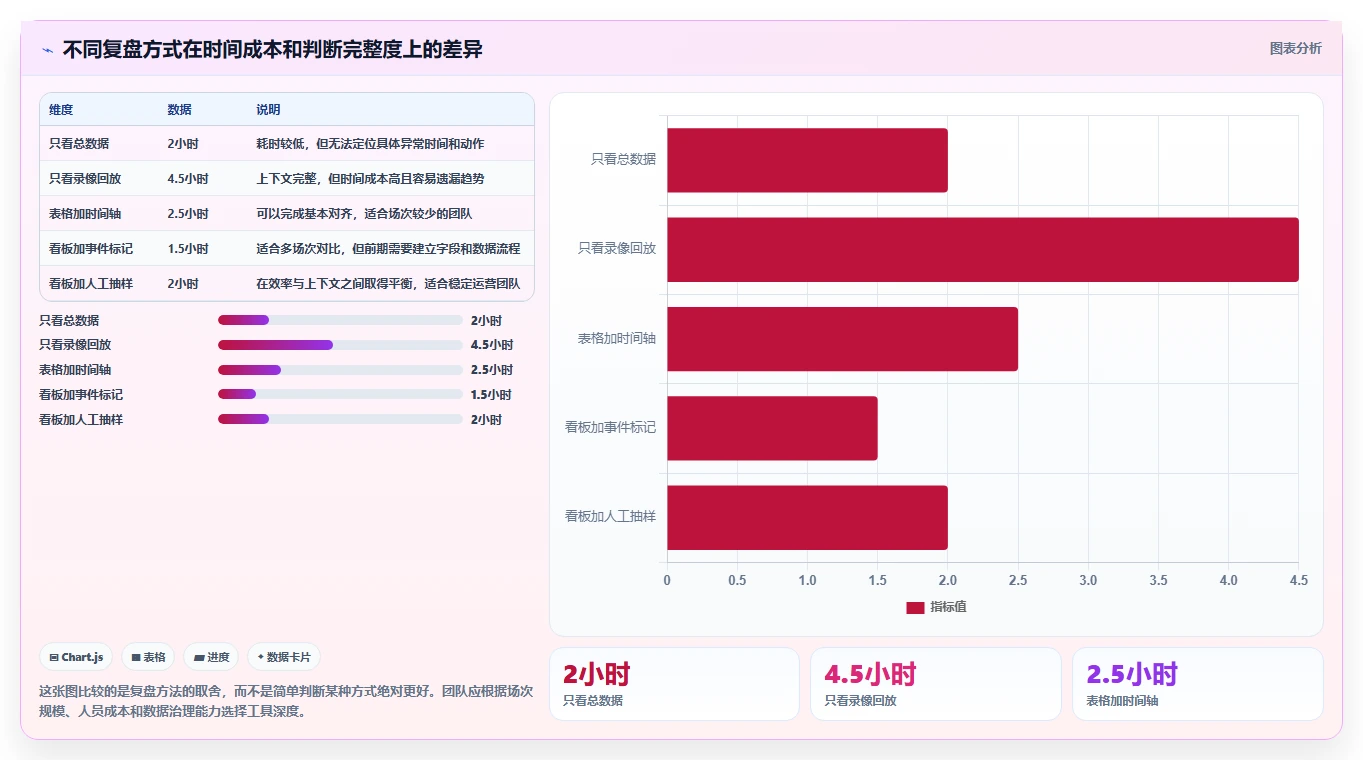Click description 耗时较低，但无法定位具体异常时间和动作

tap(370, 144)
